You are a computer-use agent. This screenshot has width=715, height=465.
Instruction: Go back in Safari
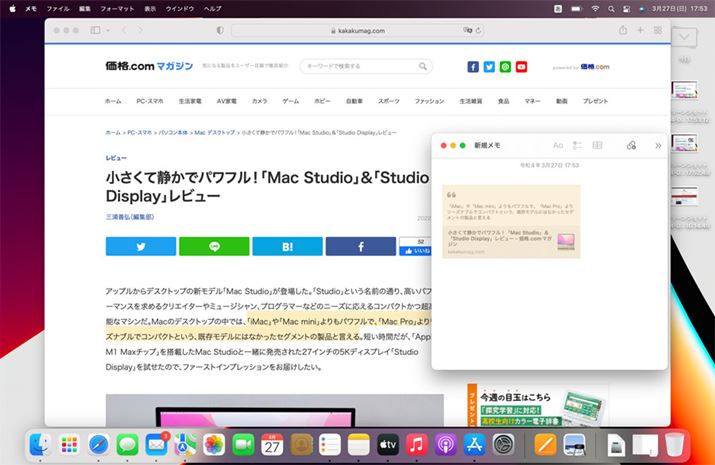(124, 30)
